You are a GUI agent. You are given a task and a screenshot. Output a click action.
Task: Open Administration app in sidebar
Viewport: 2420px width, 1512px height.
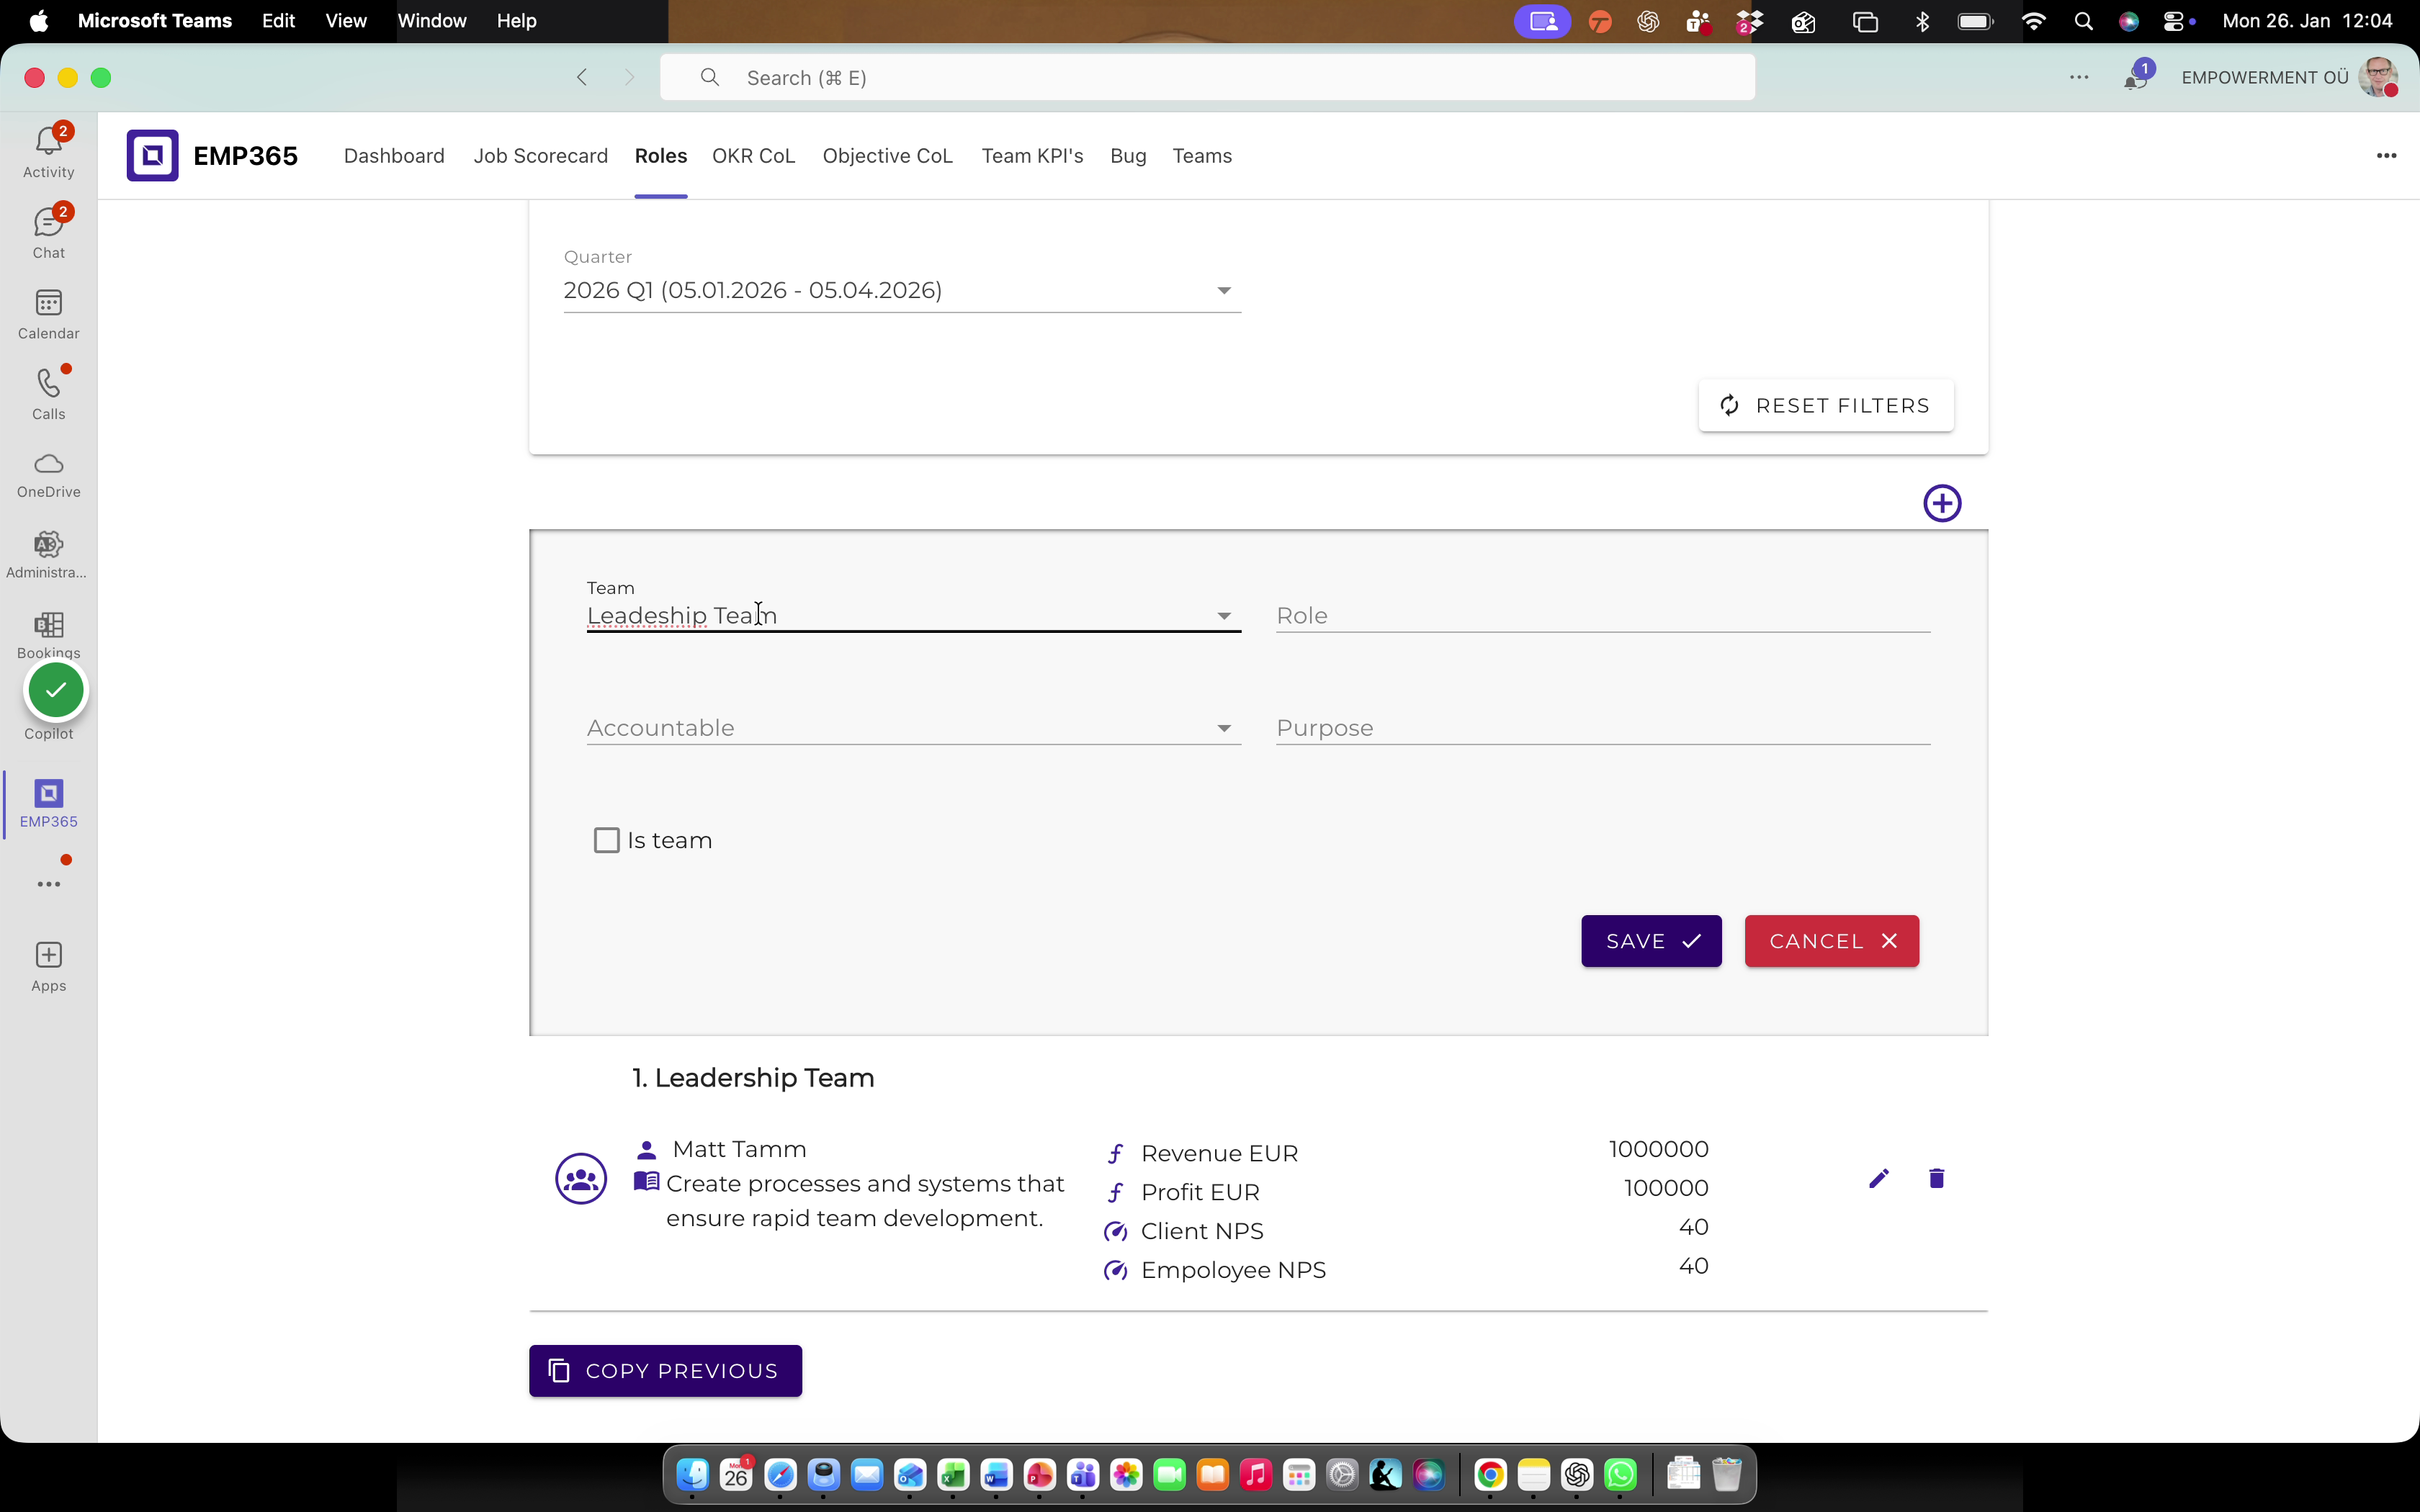click(48, 555)
